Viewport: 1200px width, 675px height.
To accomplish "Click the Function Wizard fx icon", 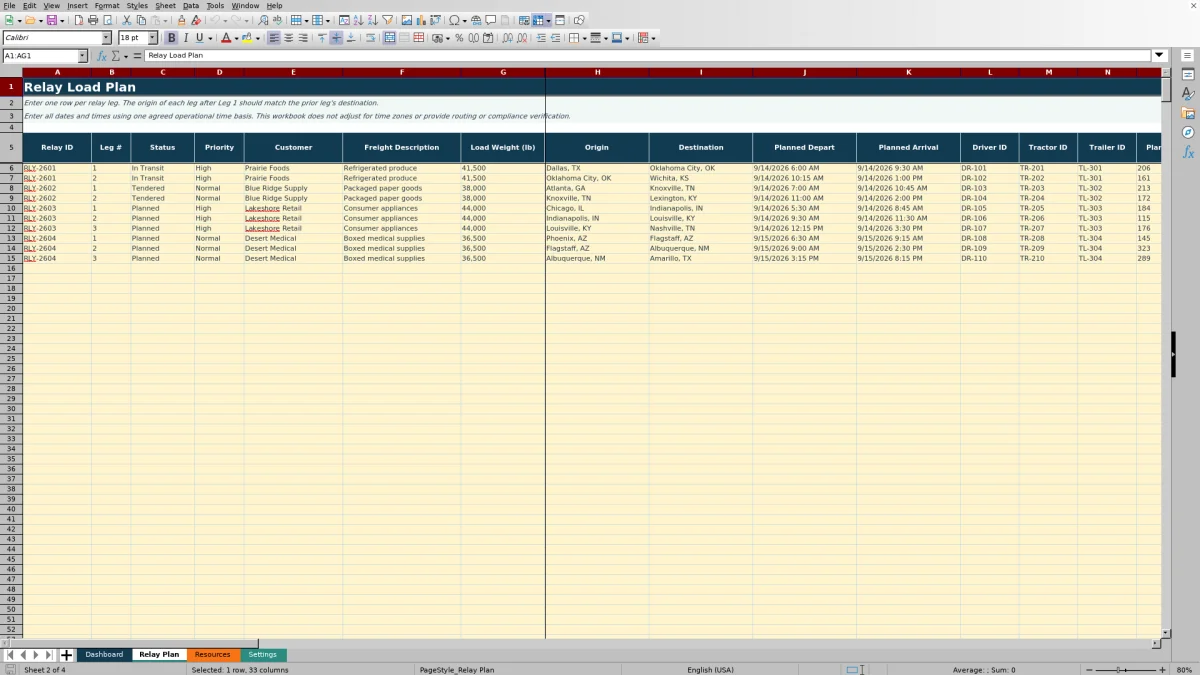I will (x=102, y=56).
